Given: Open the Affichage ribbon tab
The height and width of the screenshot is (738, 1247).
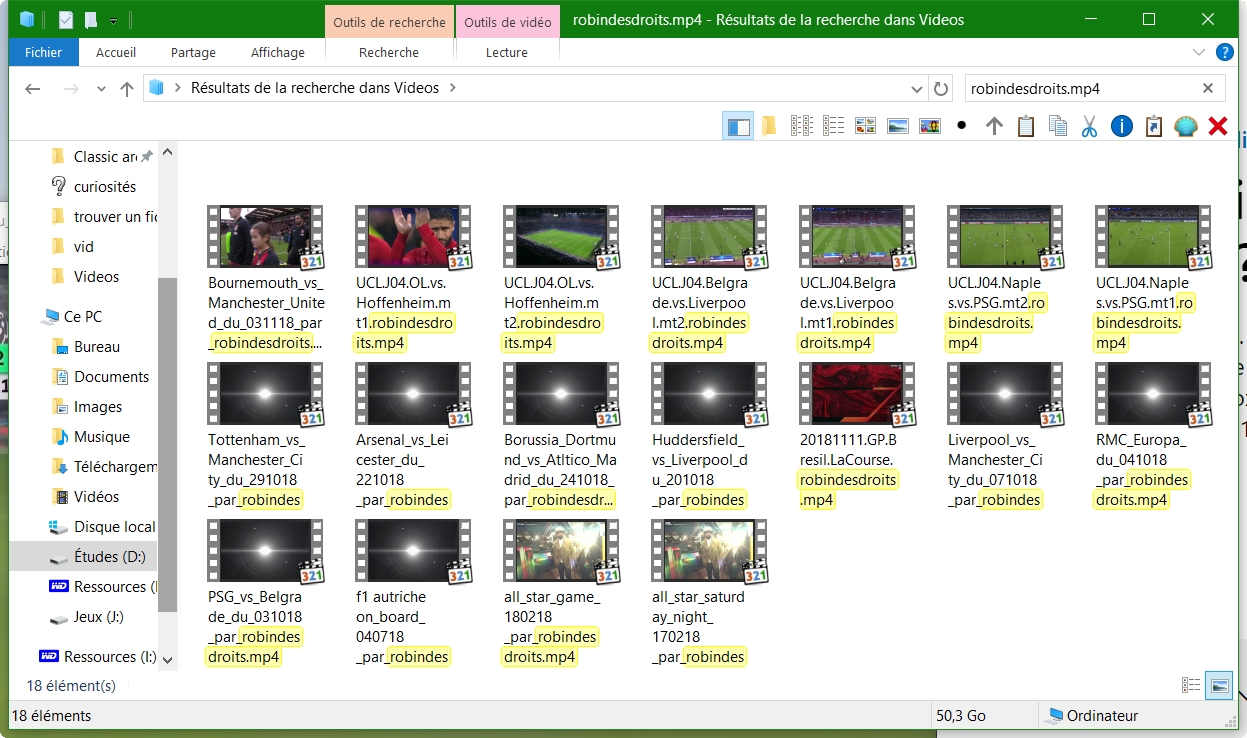Looking at the screenshot, I should [x=278, y=52].
